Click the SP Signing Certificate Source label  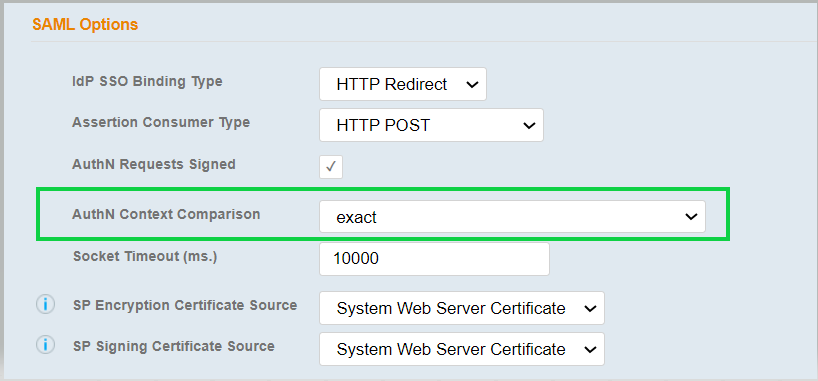coord(174,346)
